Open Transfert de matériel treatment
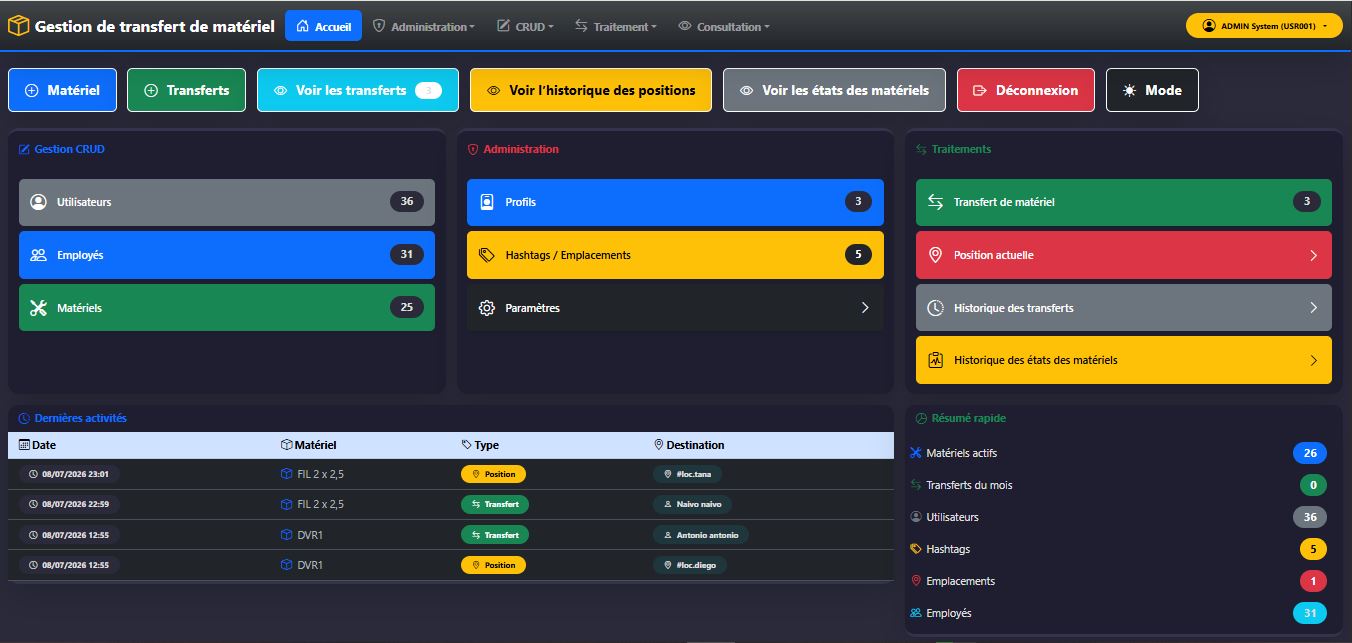Screen dimensions: 1352x643 click(1124, 202)
